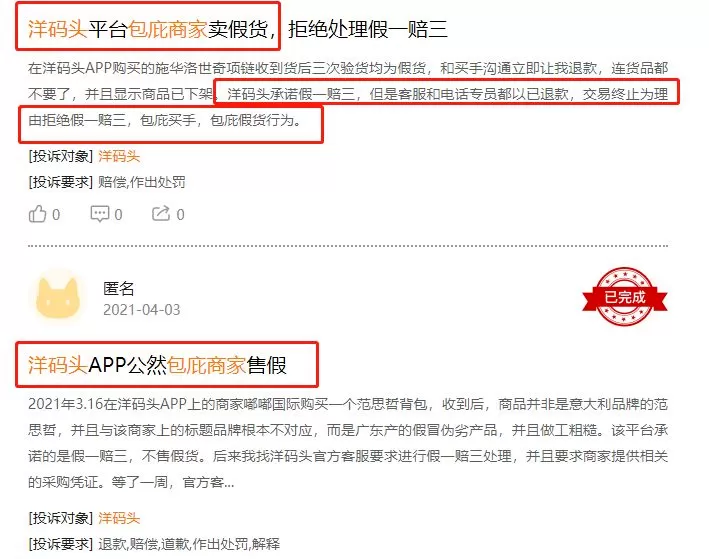709x559 pixels.
Task: Select the date 2021-04-03
Action: tap(142, 310)
